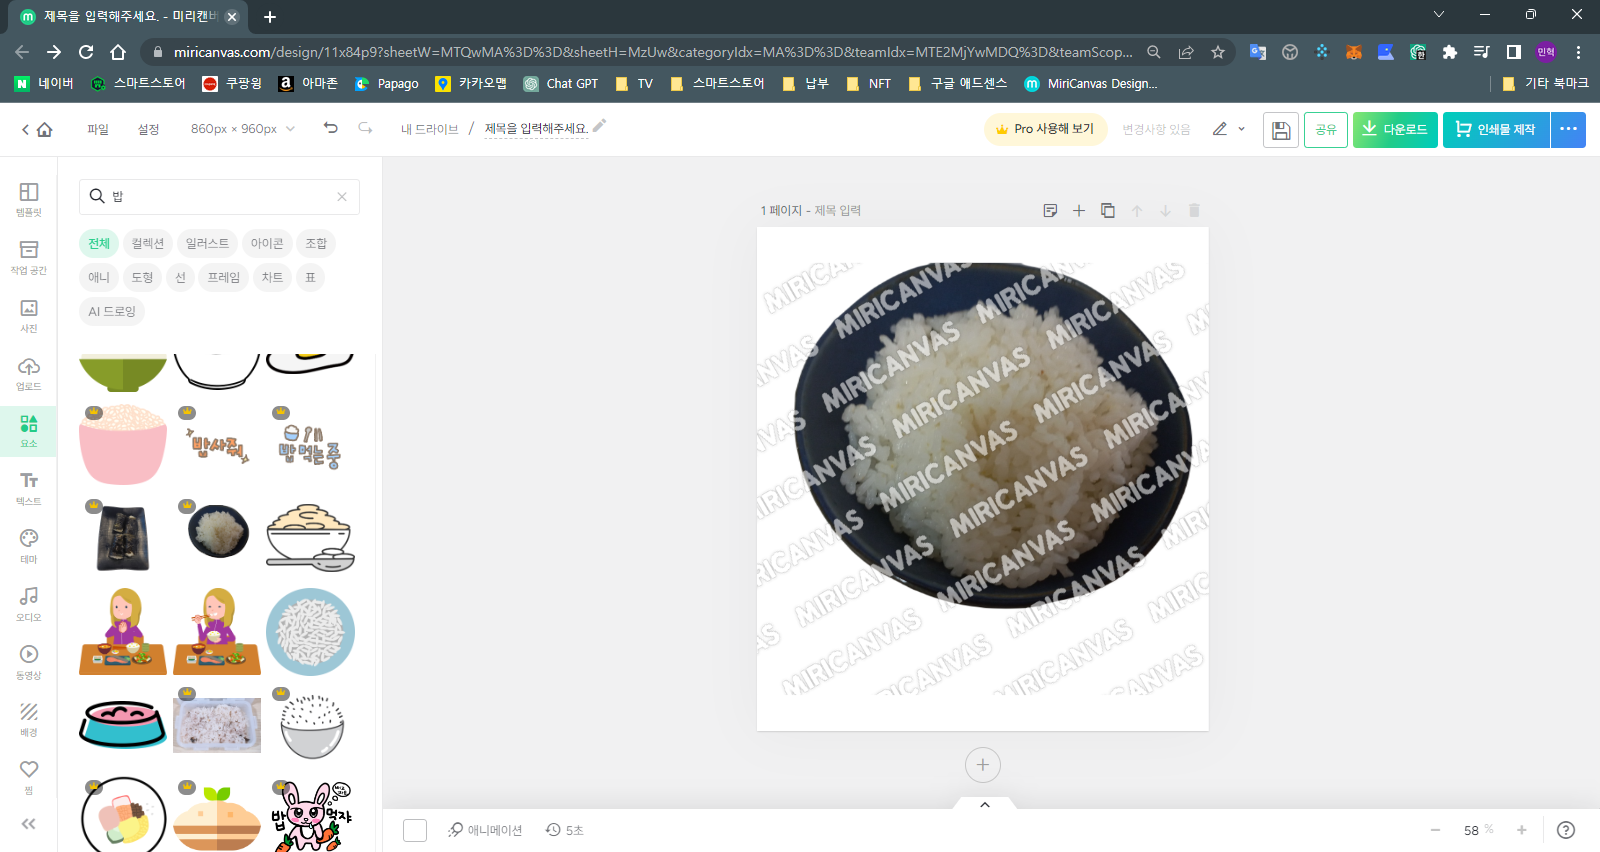Viewport: 1600px width, 852px height.
Task: Click the element search input field
Action: point(218,196)
